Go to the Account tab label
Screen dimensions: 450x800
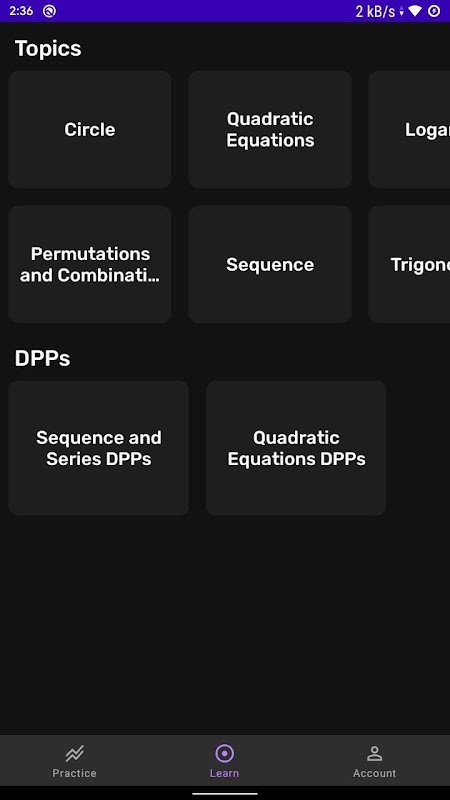(x=374, y=773)
